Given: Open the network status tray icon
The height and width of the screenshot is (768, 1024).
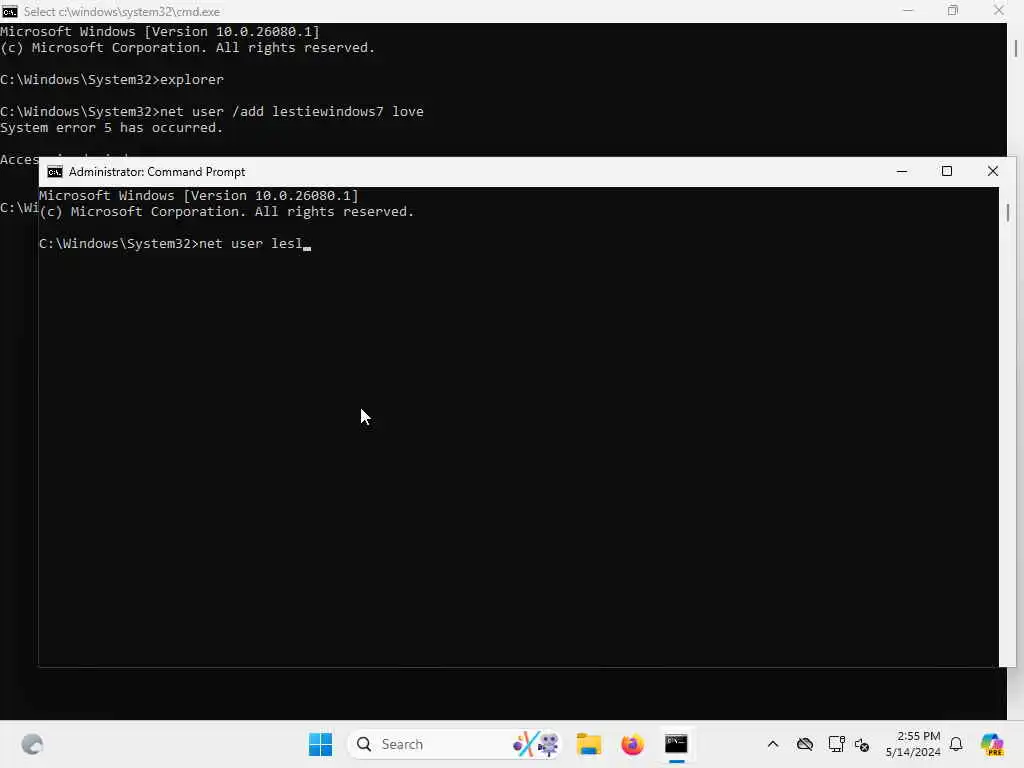Looking at the screenshot, I should coord(836,744).
